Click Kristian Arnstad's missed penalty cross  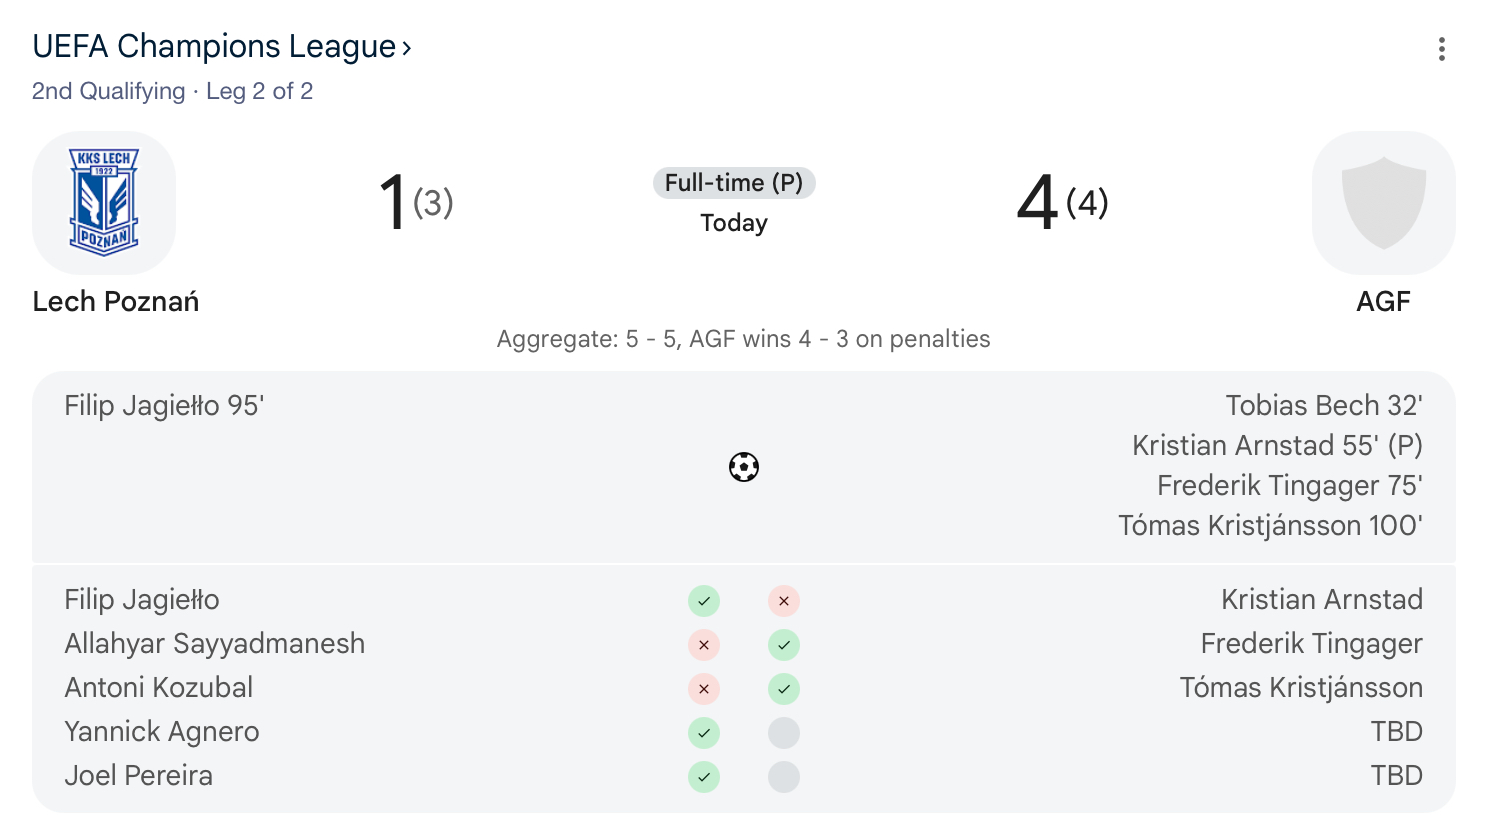784,601
